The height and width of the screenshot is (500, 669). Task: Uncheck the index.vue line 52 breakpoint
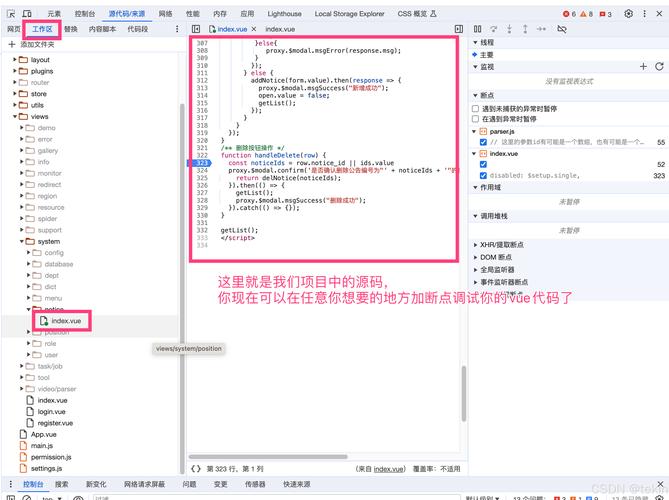pos(483,164)
